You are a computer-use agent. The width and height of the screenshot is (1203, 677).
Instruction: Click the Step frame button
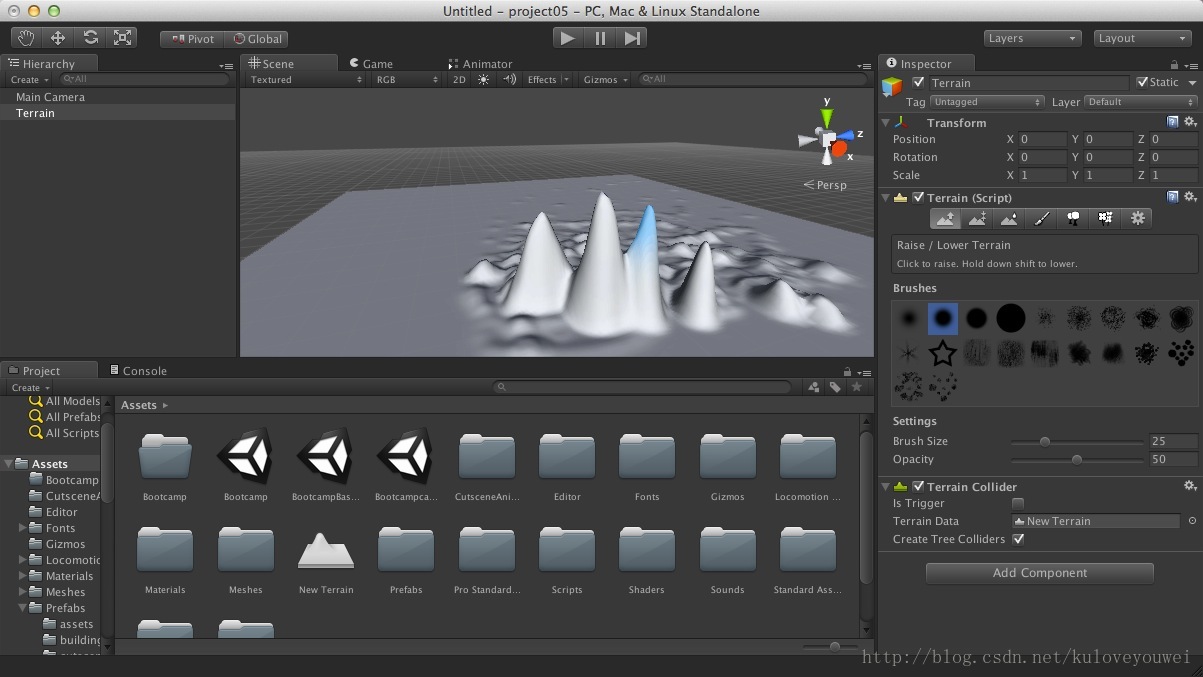pyautogui.click(x=632, y=38)
